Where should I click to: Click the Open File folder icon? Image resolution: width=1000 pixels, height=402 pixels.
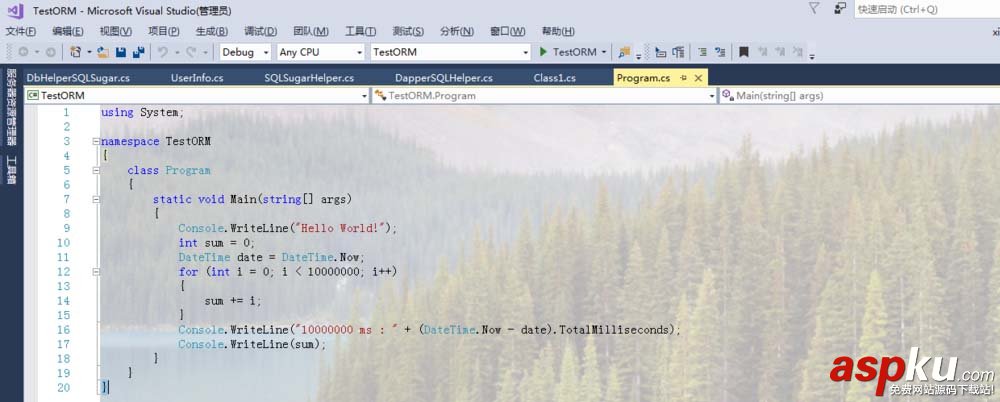(x=103, y=52)
